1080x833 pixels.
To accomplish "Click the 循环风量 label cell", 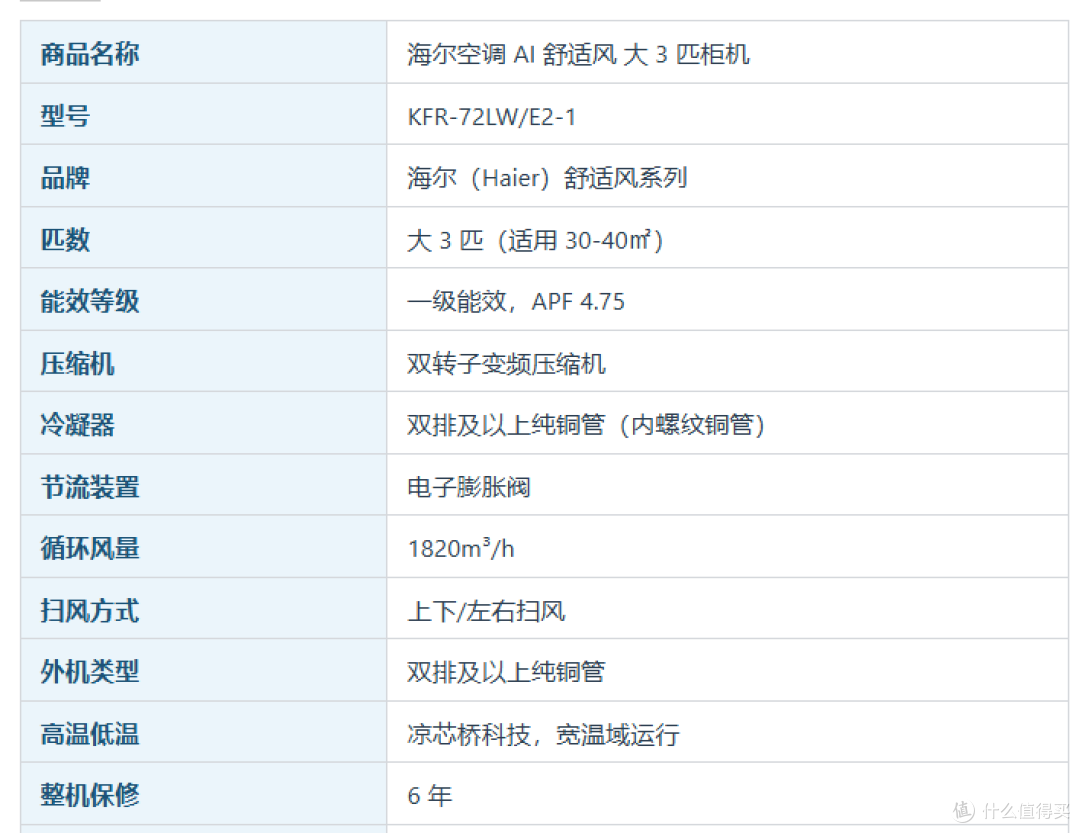I will [x=203, y=547].
